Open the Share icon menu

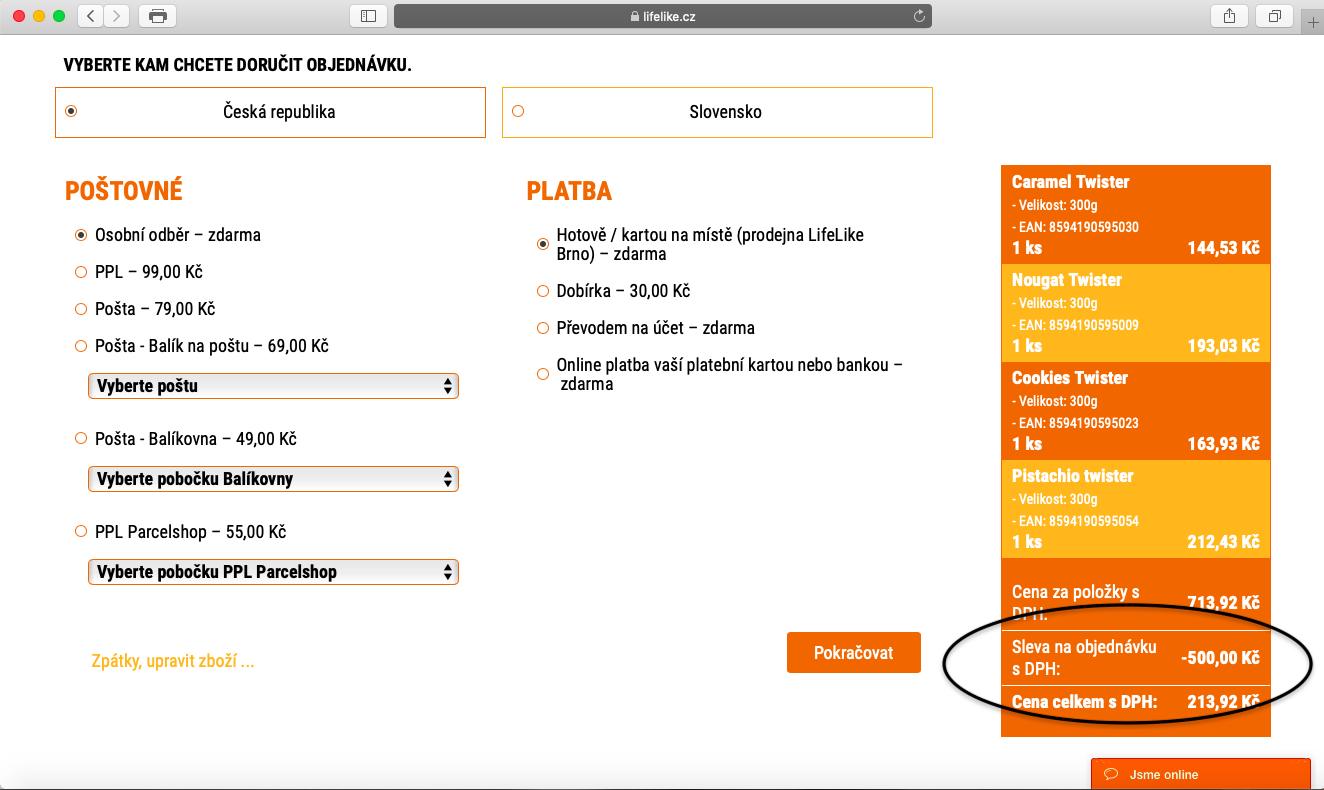(1228, 16)
